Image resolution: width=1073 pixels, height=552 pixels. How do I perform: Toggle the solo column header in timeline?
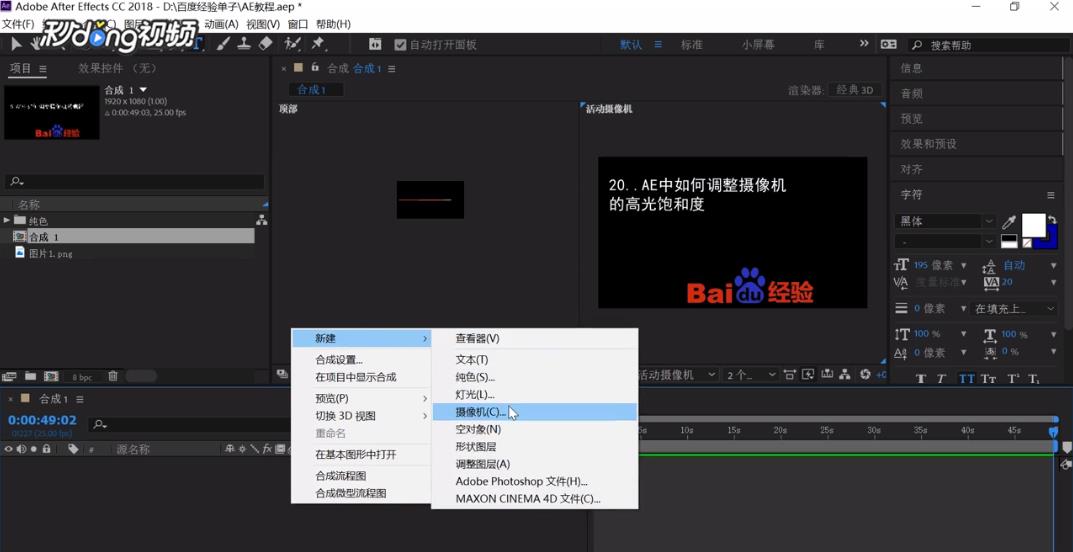point(34,449)
